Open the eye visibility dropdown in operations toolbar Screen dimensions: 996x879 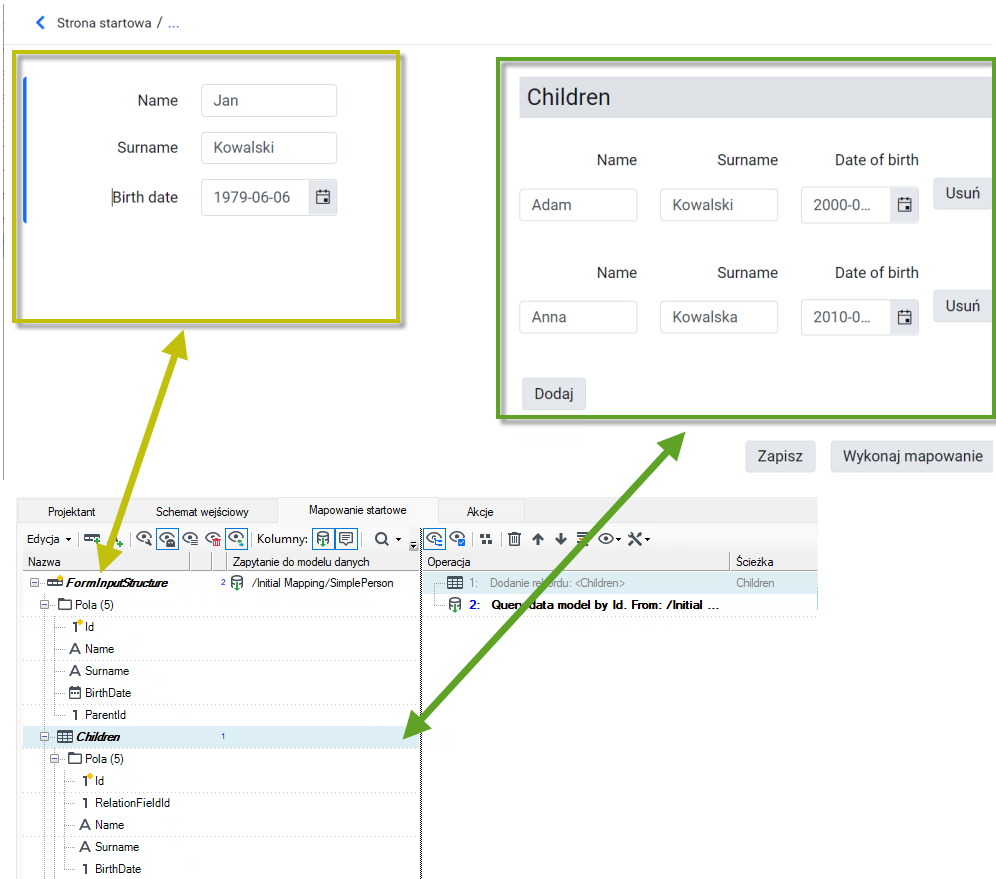(x=609, y=539)
